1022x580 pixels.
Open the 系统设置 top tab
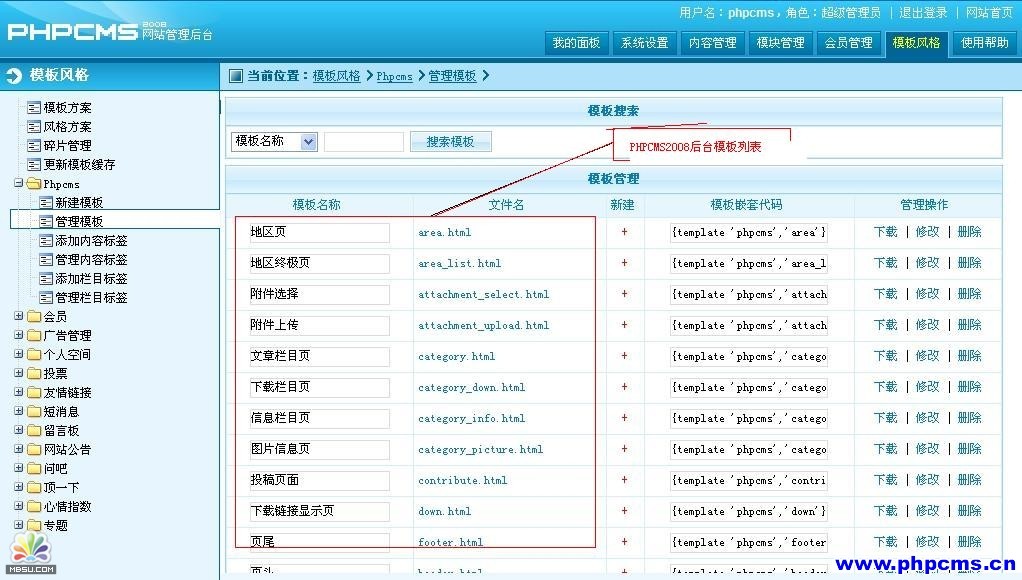644,43
